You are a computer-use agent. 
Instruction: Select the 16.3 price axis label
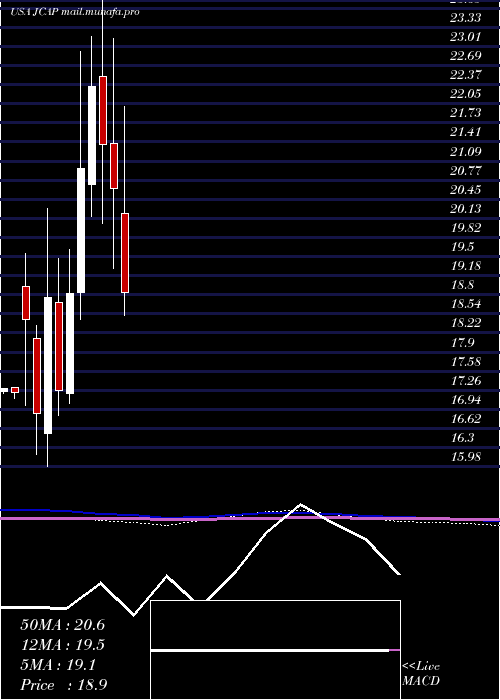click(462, 438)
